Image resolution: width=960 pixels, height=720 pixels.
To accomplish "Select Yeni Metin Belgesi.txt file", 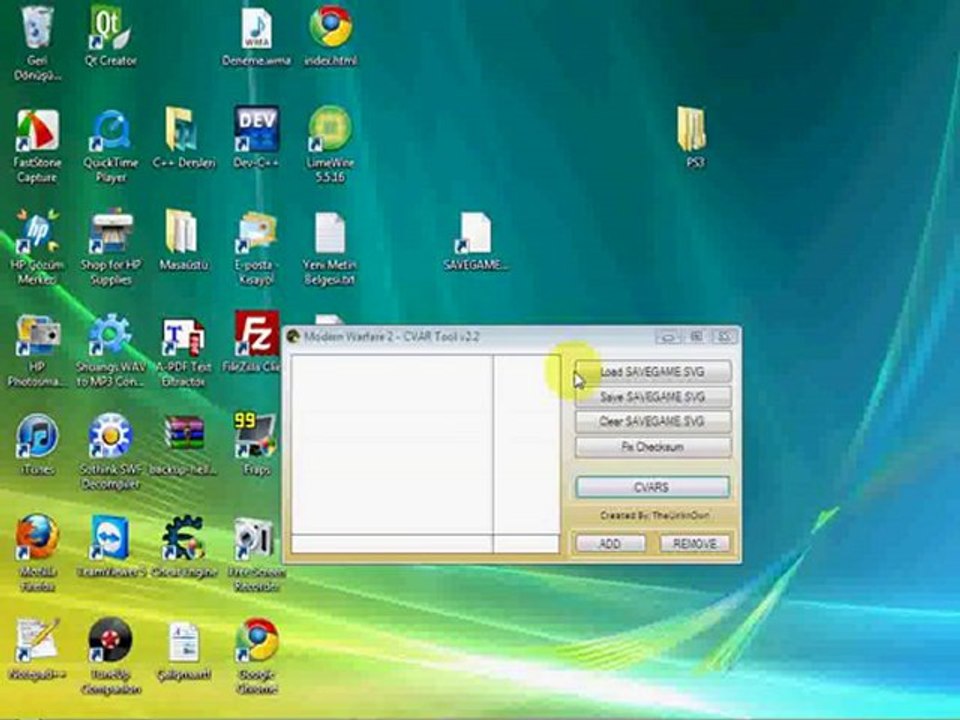I will click(x=329, y=247).
